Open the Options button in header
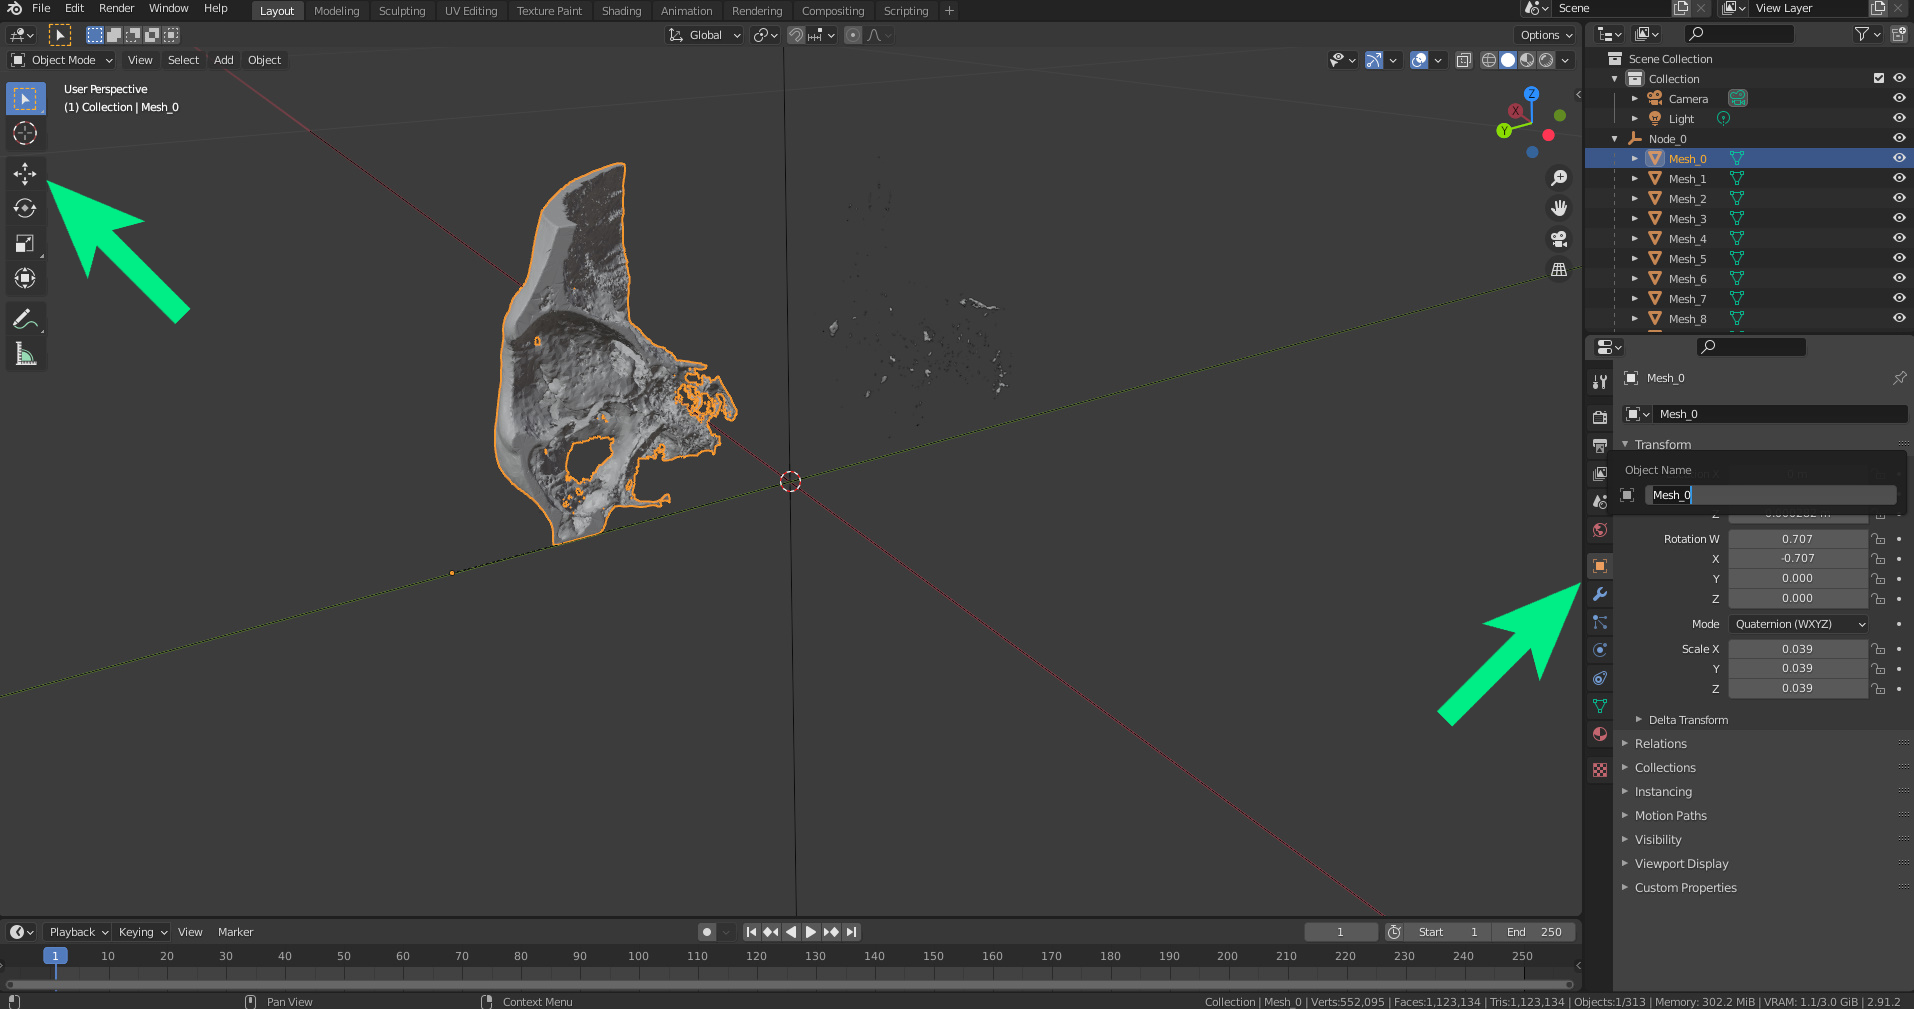 (x=1545, y=35)
